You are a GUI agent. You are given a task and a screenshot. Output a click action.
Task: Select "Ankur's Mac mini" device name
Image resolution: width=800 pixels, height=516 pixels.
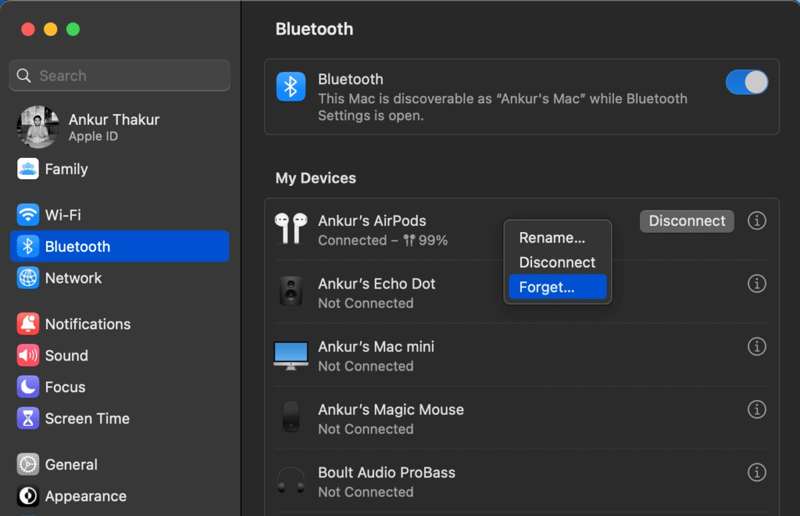(376, 347)
